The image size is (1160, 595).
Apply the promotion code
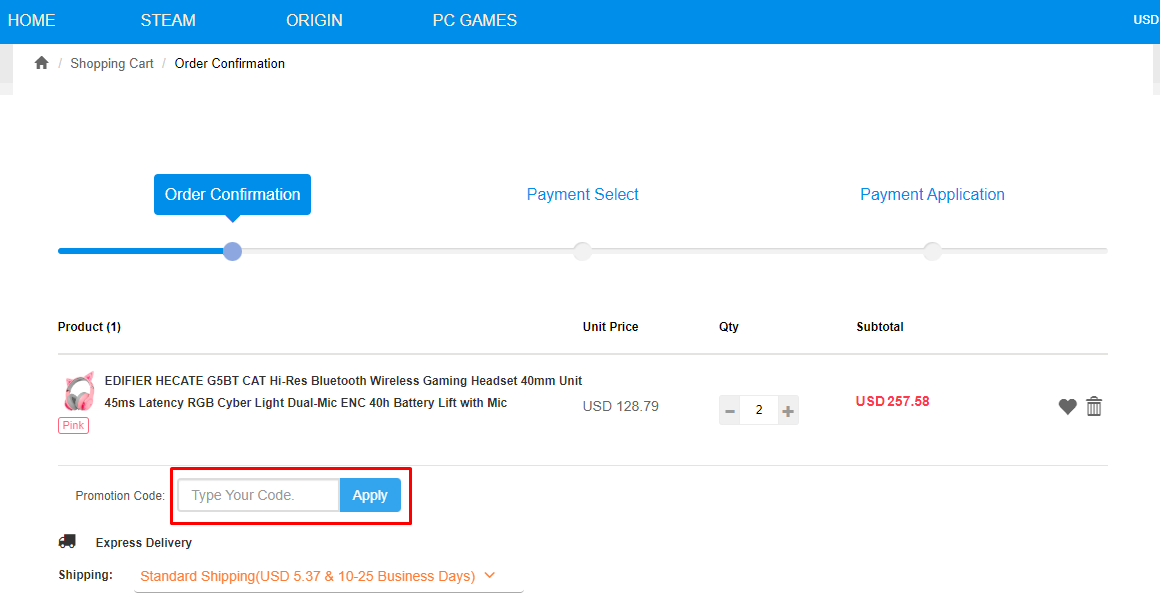(370, 495)
